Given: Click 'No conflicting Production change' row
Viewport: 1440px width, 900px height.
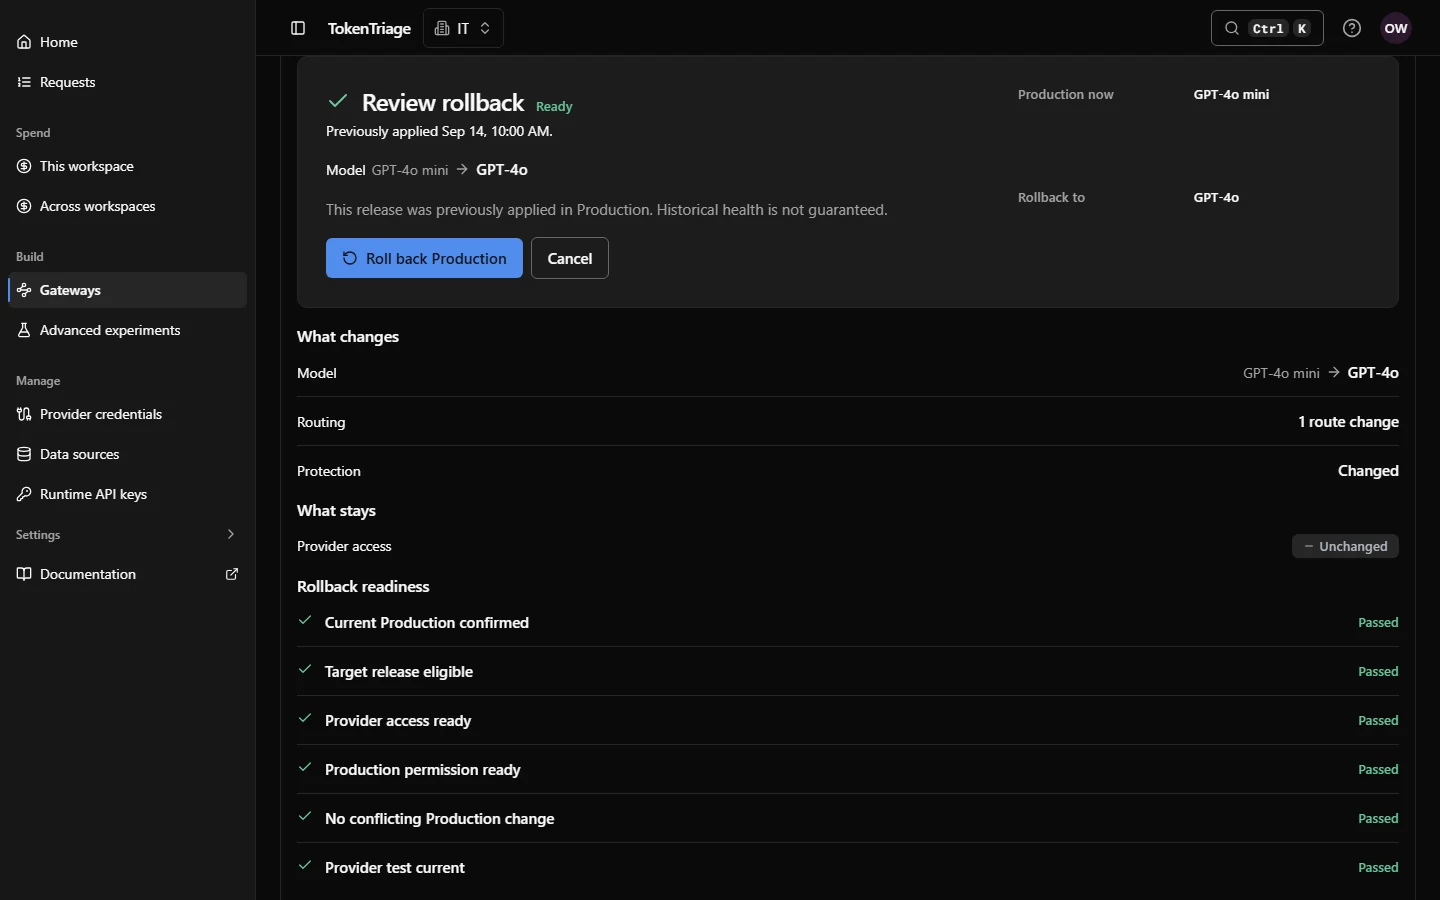Looking at the screenshot, I should point(848,818).
